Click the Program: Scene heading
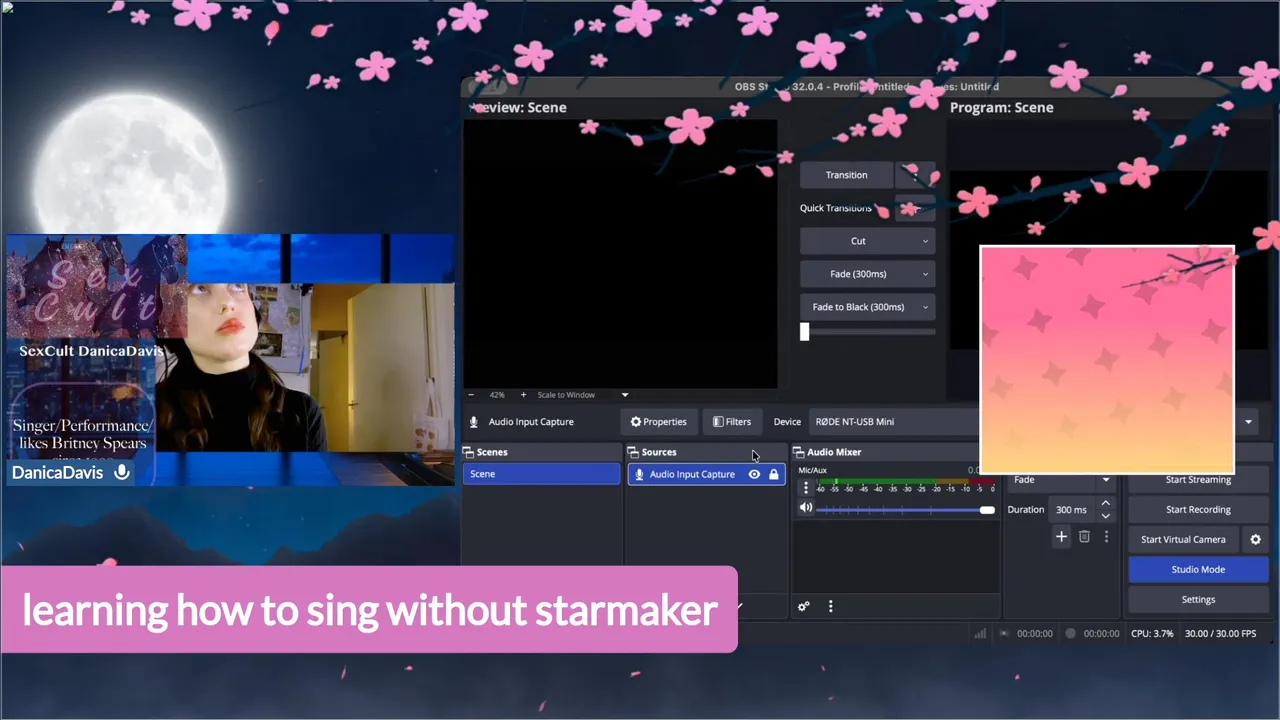The width and height of the screenshot is (1280, 720). (x=1001, y=108)
